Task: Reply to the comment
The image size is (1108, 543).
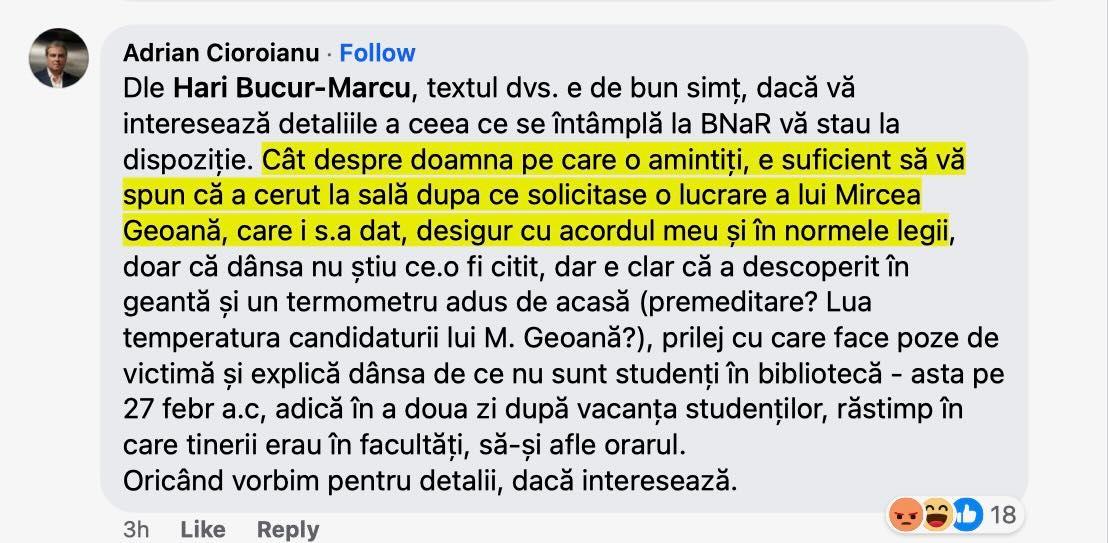Action: (288, 529)
